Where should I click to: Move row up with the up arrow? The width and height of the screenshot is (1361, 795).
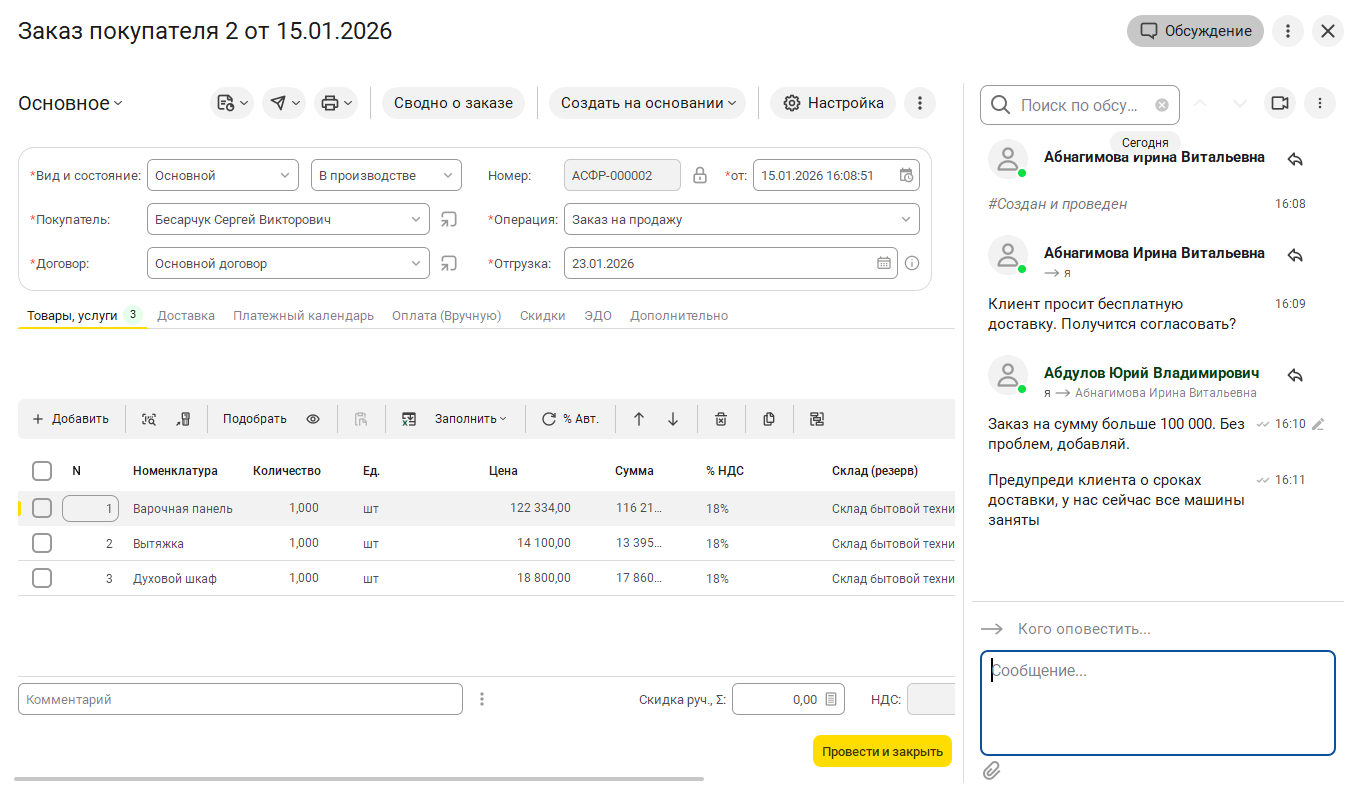pos(639,419)
